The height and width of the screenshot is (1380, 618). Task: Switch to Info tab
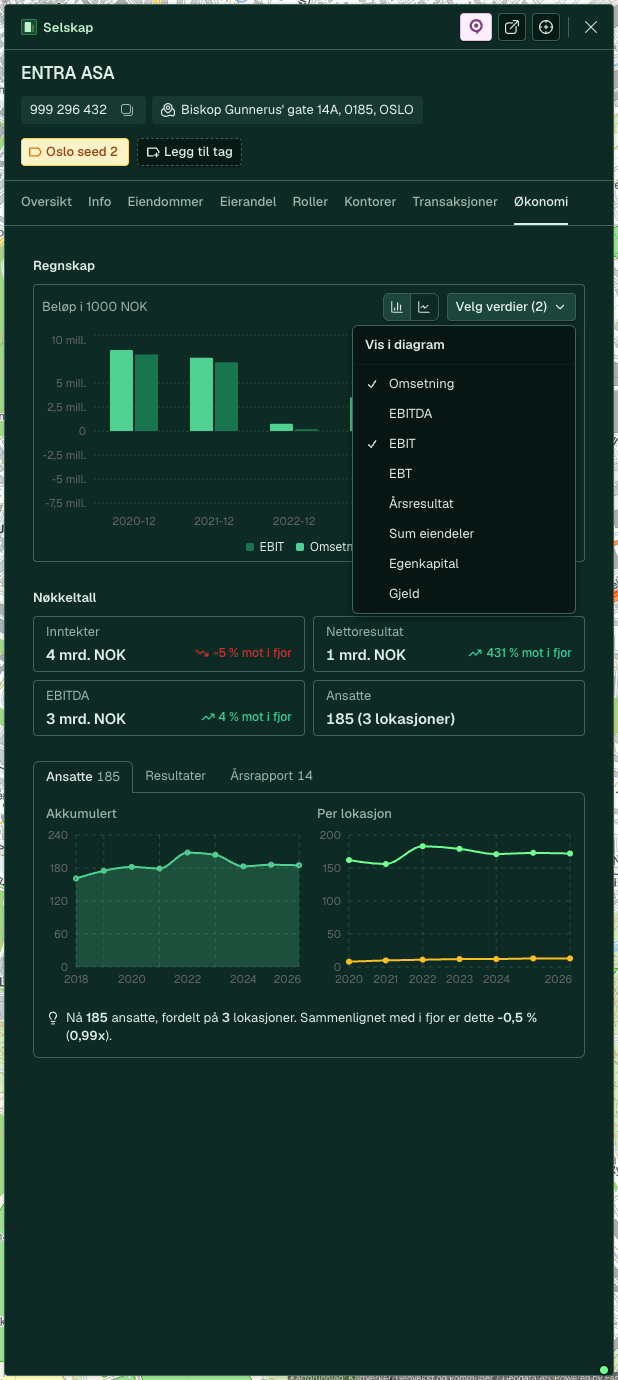100,202
